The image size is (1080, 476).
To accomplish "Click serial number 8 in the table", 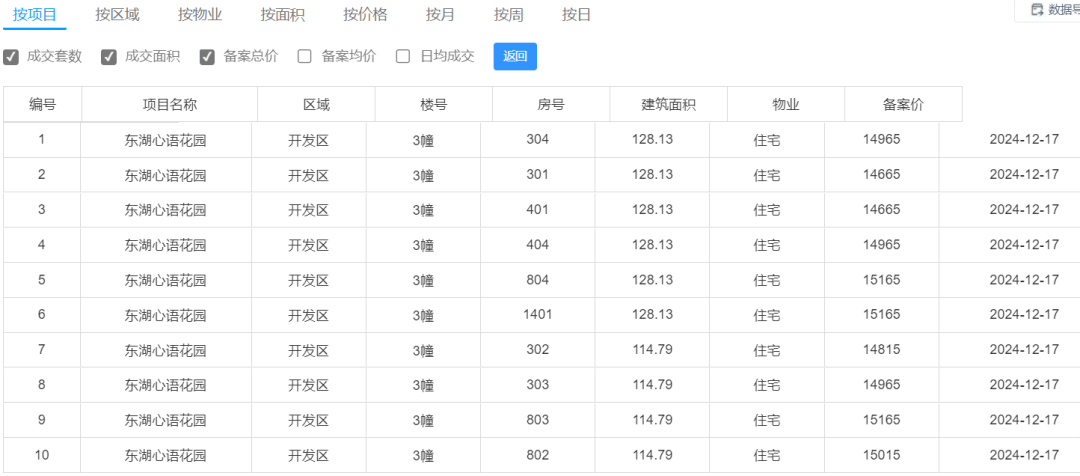I will tap(41, 384).
